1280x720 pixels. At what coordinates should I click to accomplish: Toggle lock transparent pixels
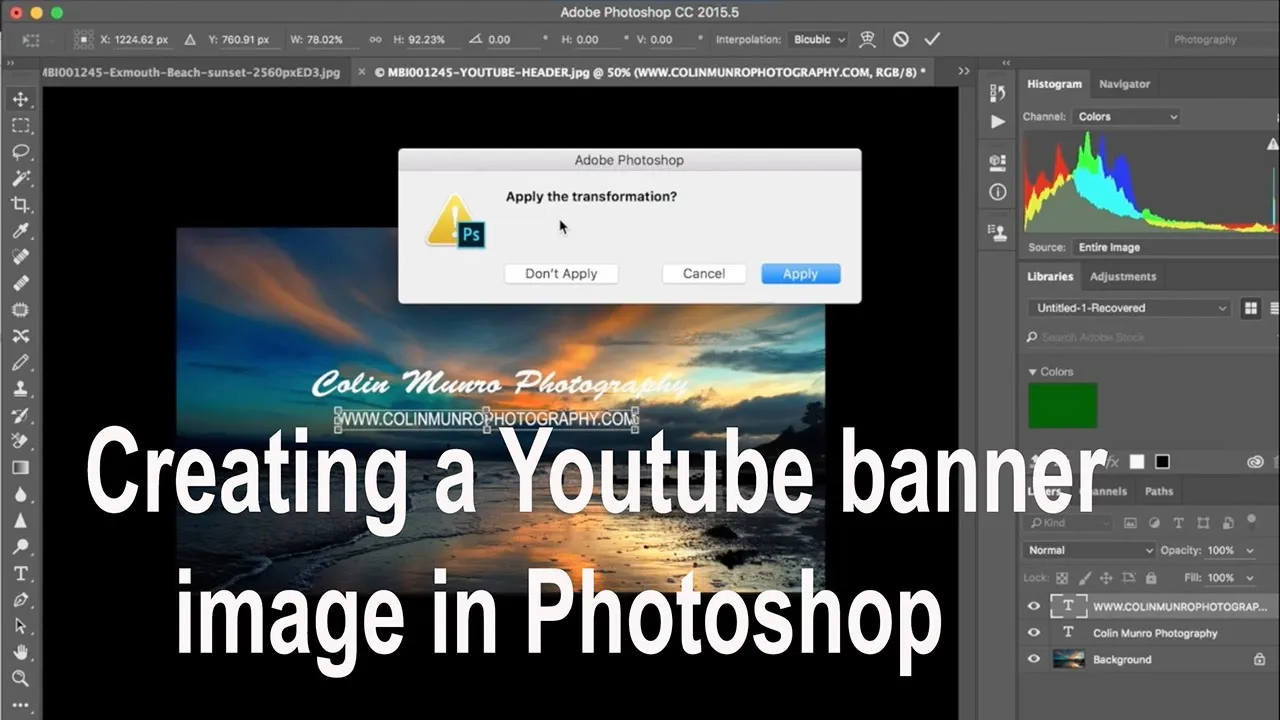tap(1062, 578)
